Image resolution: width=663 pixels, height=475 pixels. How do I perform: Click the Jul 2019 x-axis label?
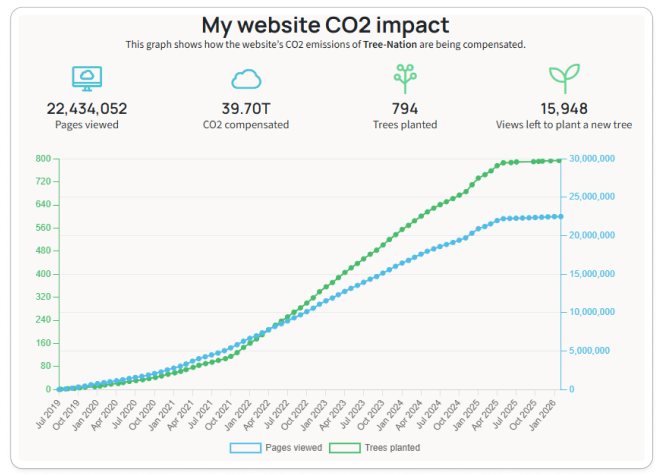point(45,410)
